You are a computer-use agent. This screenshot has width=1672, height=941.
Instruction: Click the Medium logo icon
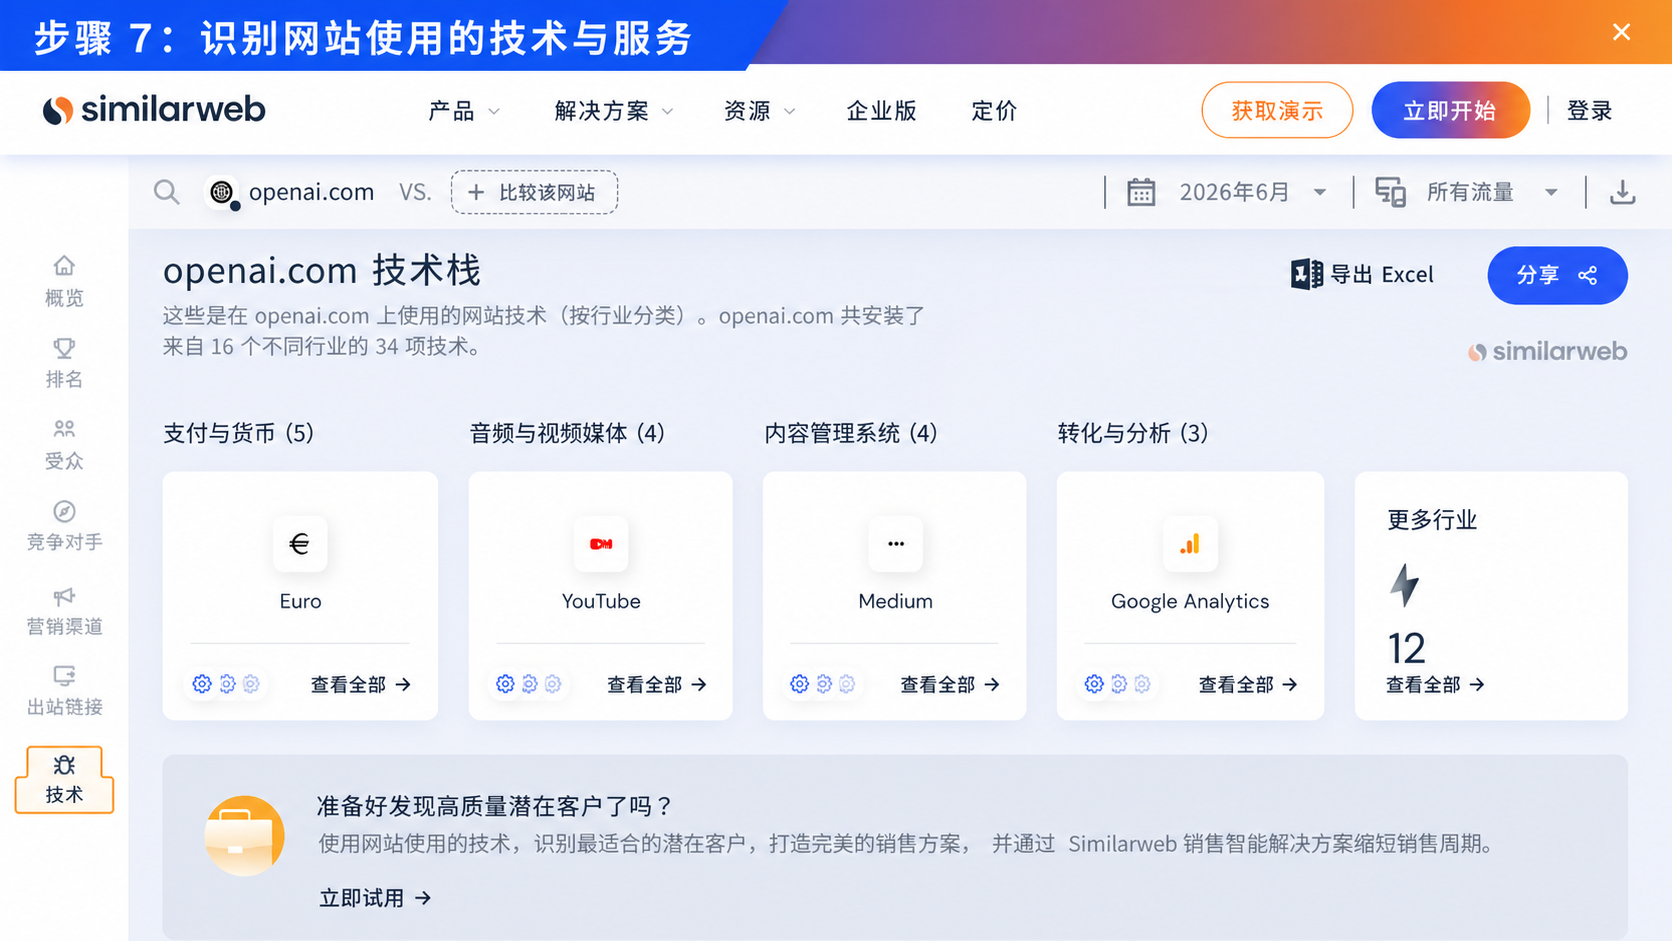[895, 544]
